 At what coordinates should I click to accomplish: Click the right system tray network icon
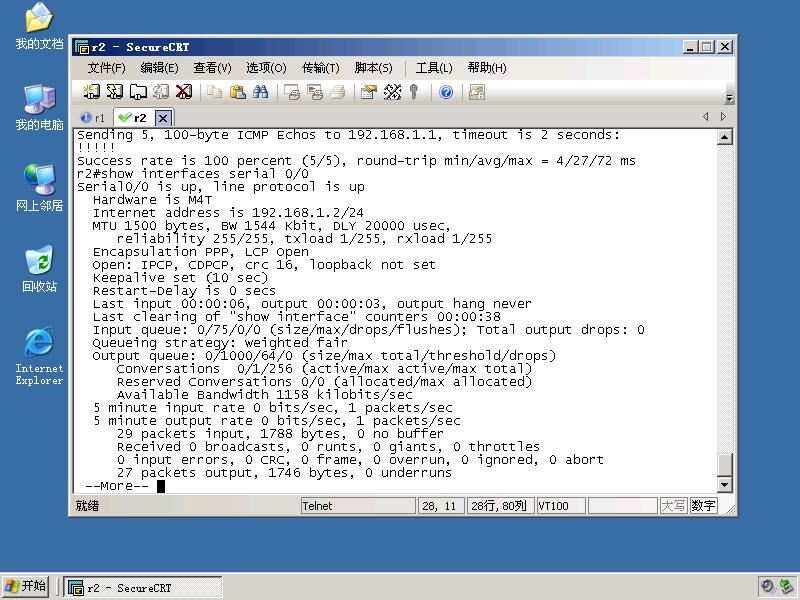point(788,587)
